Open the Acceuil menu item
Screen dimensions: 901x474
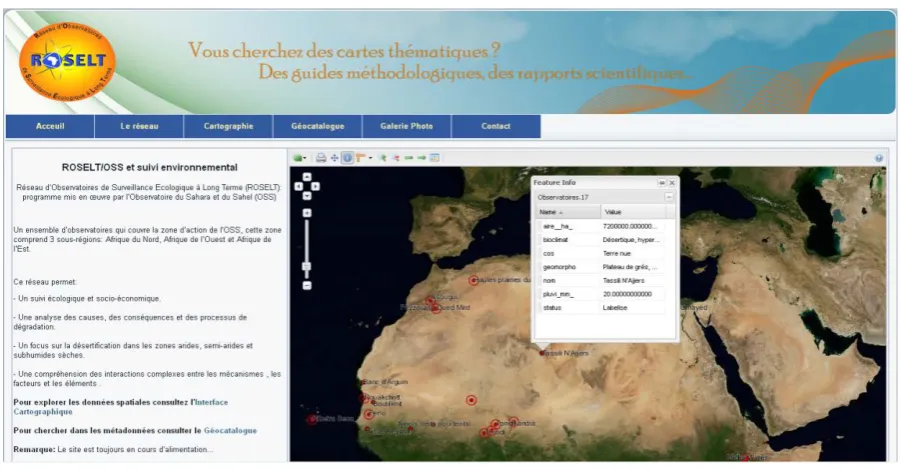tap(50, 126)
